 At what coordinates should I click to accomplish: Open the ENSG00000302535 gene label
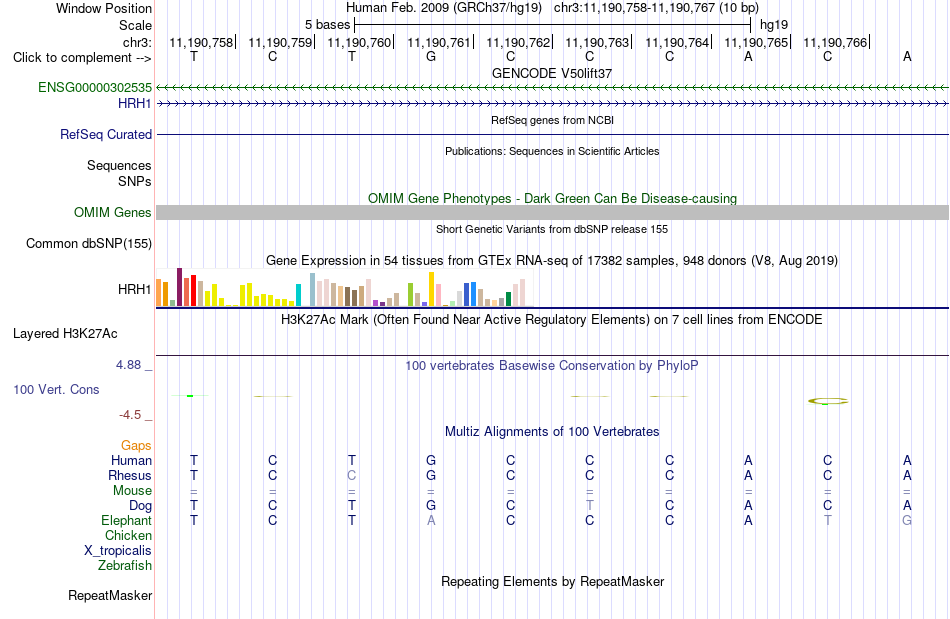[95, 87]
